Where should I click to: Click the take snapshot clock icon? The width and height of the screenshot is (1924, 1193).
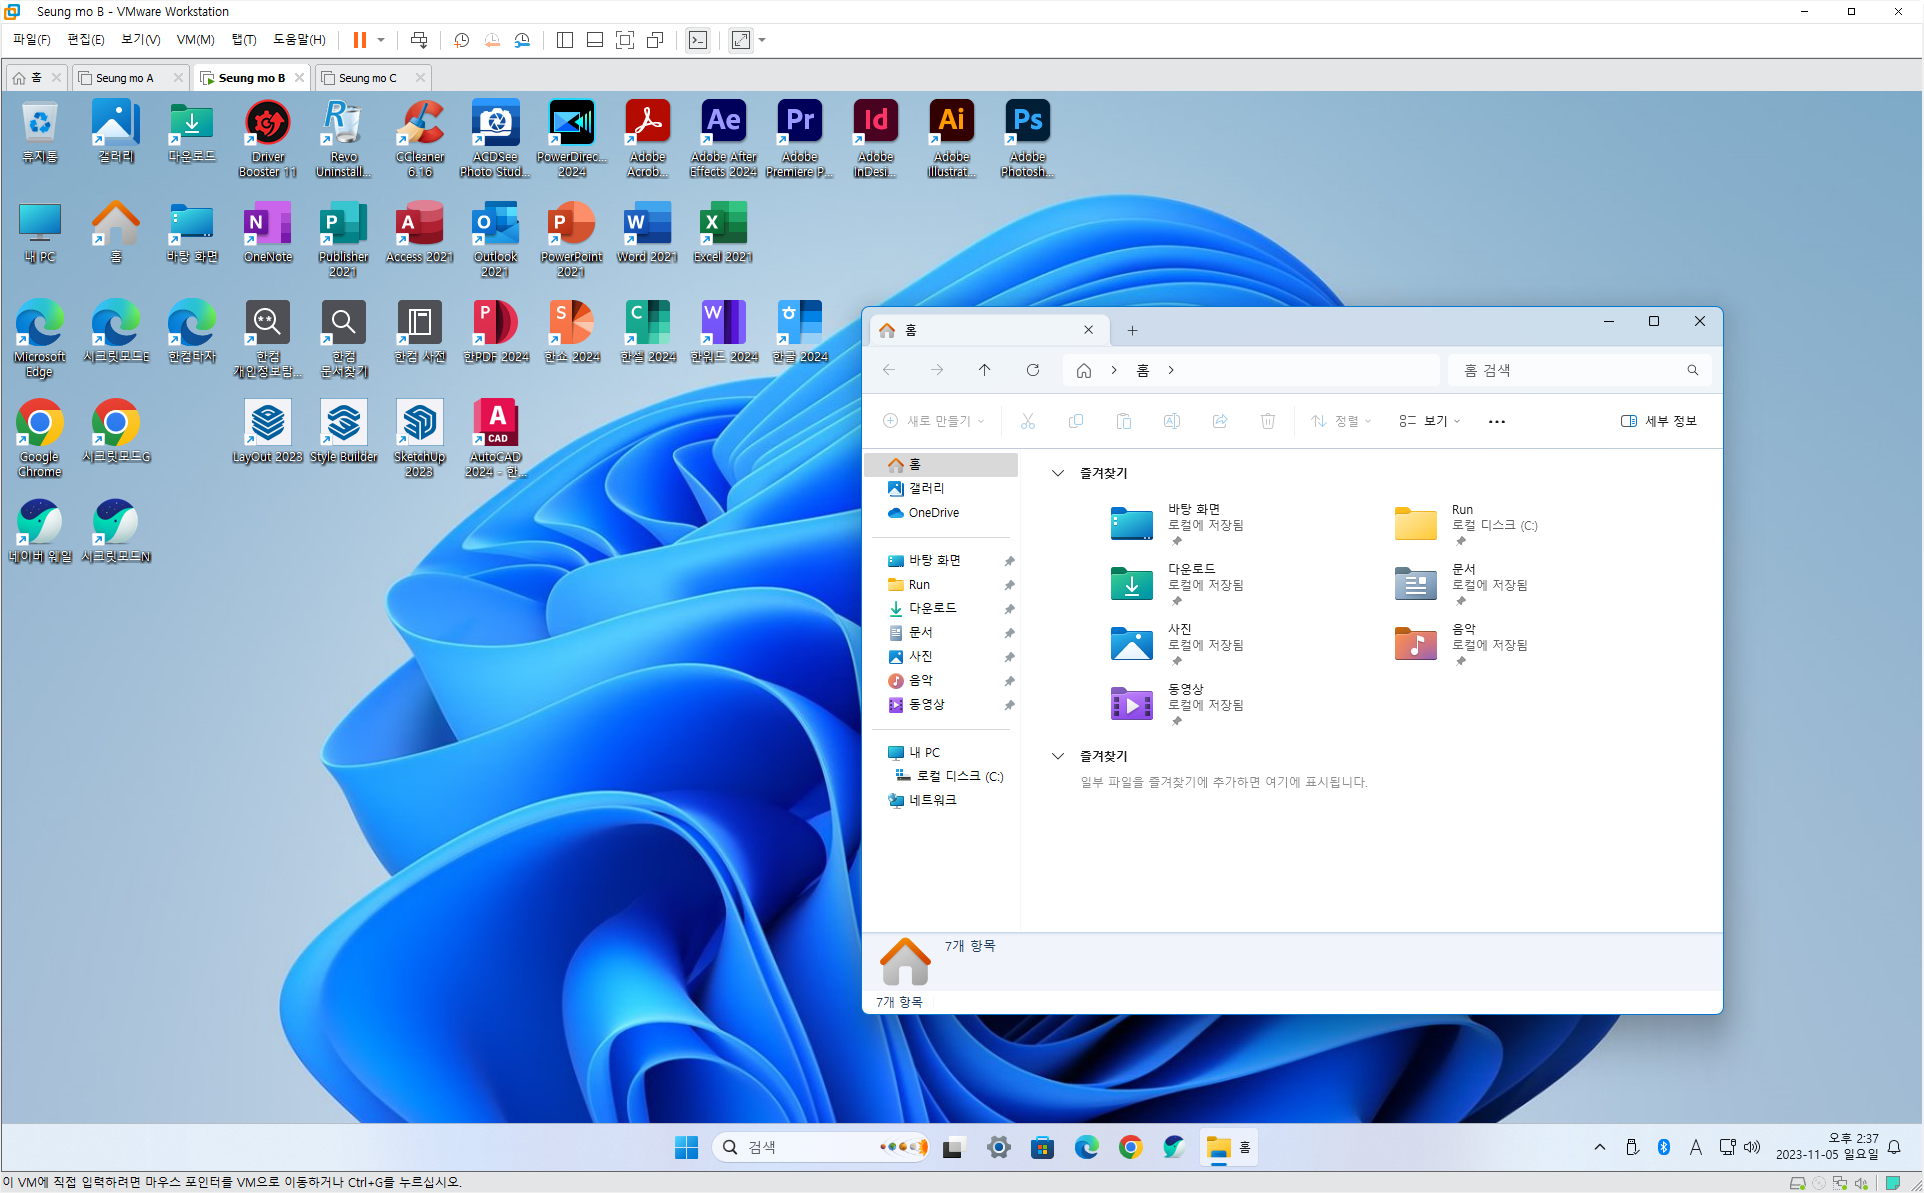(x=461, y=40)
